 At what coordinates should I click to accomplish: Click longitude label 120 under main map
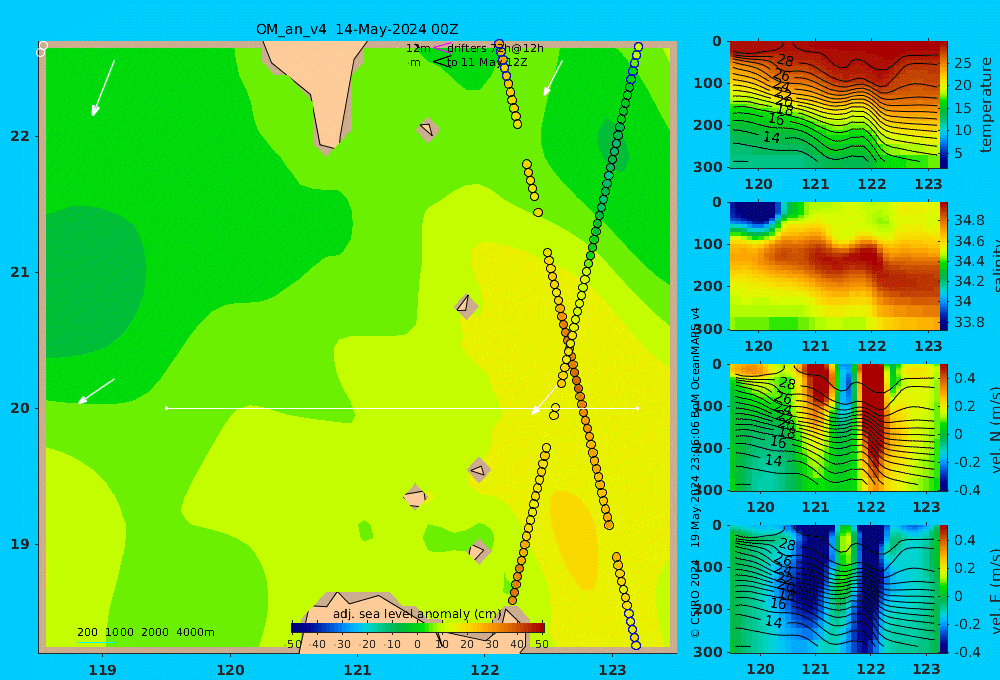tap(230, 670)
